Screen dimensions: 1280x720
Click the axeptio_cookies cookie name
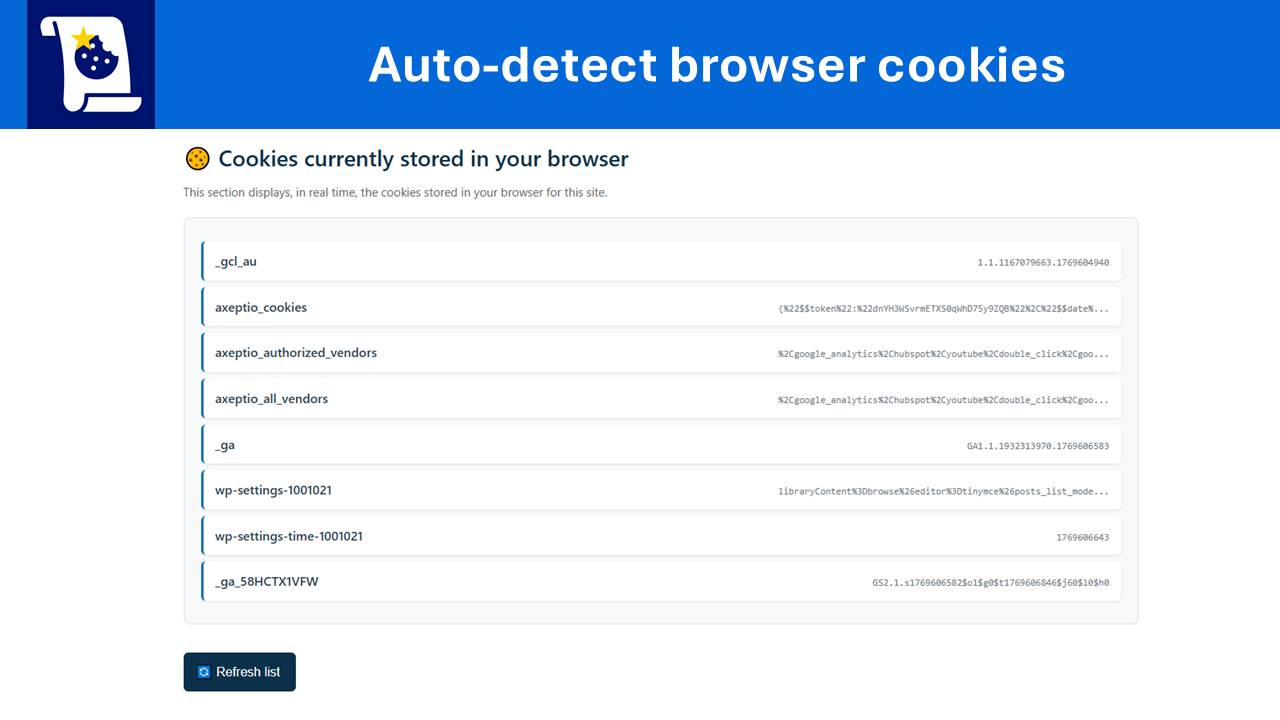(261, 308)
